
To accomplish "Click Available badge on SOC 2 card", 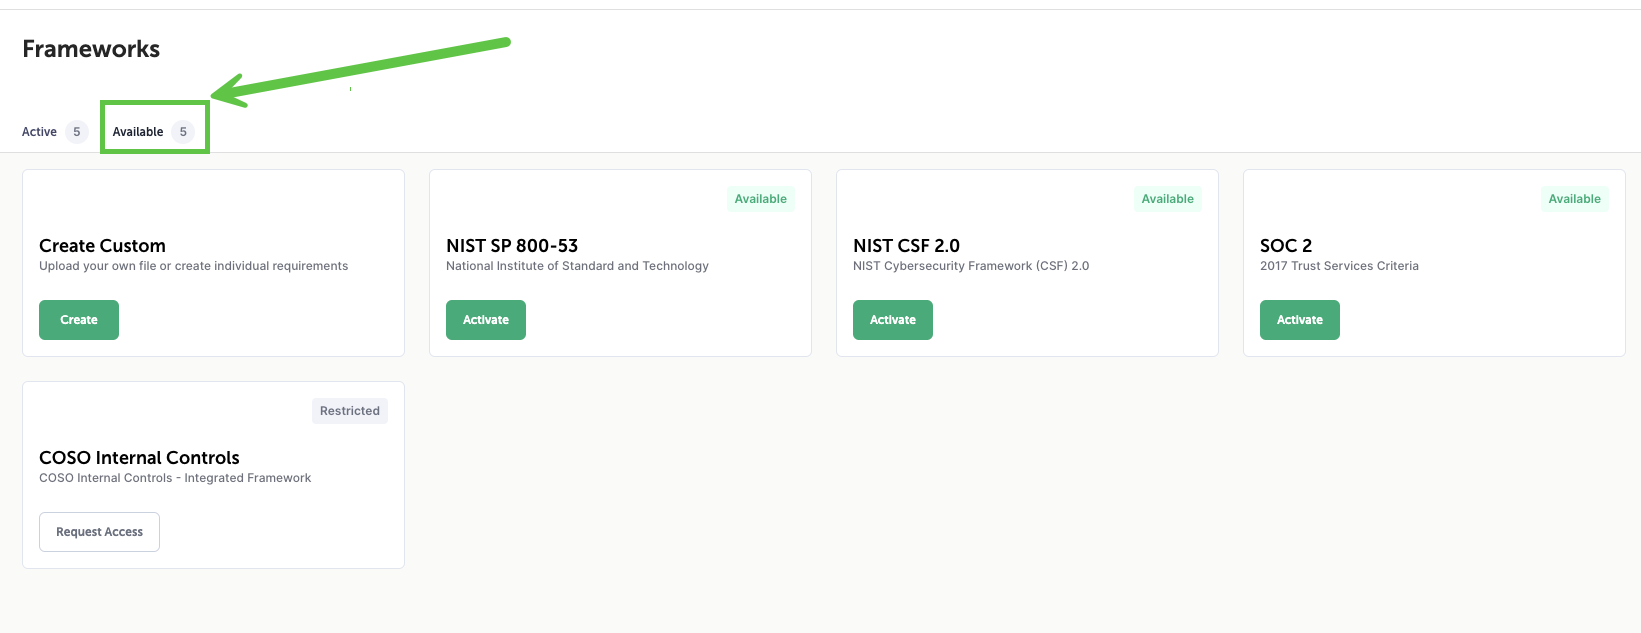I will pyautogui.click(x=1575, y=199).
